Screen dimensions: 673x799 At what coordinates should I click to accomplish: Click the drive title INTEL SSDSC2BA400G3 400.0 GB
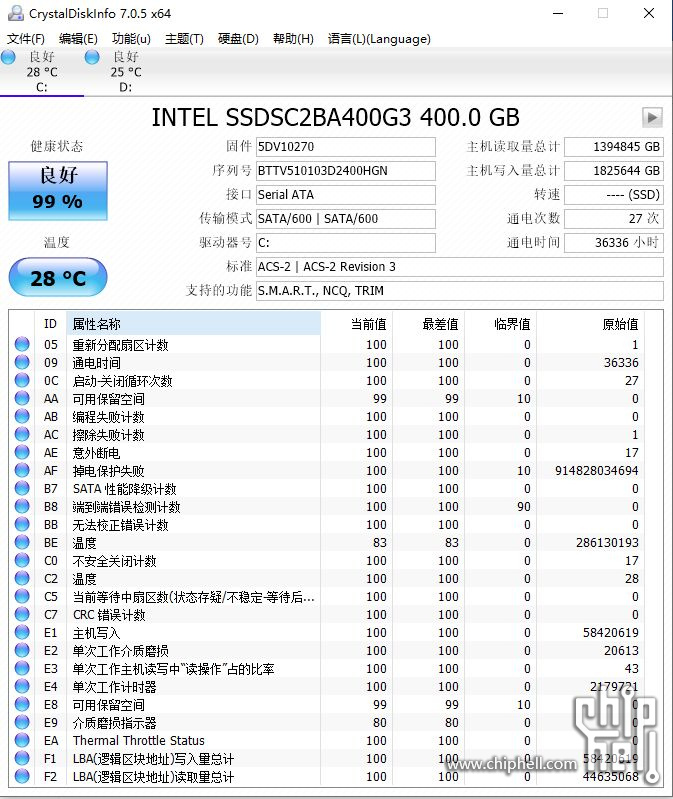click(x=335, y=118)
